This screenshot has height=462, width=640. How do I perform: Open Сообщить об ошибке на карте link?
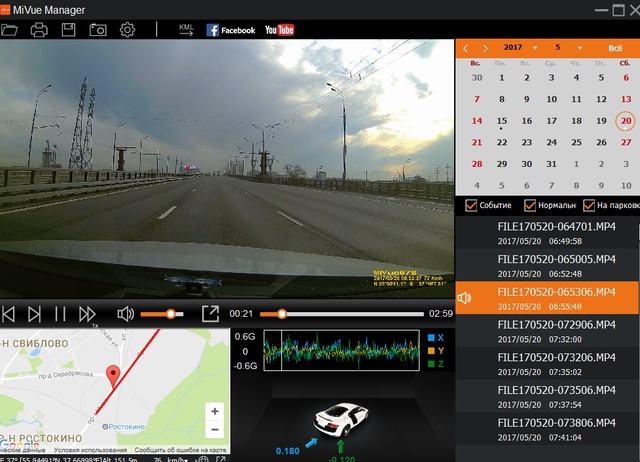(x=180, y=450)
